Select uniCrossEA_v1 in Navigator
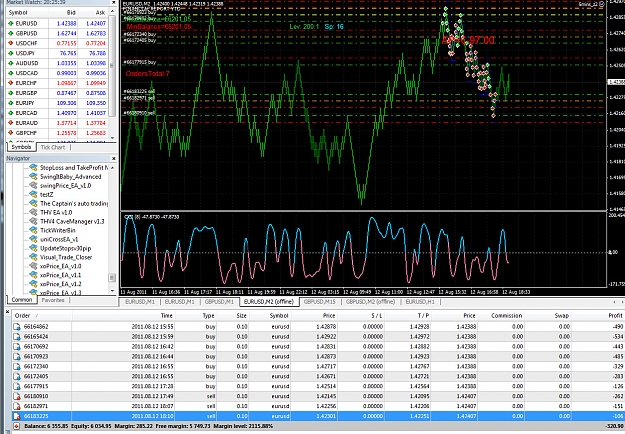 pos(59,240)
